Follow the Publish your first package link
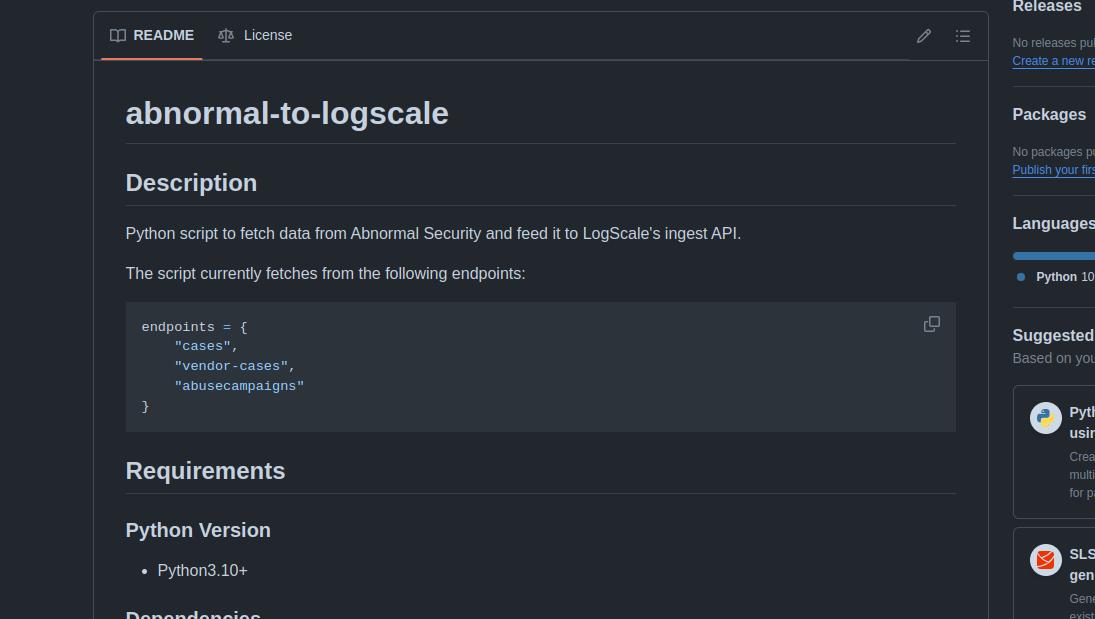 click(1053, 170)
